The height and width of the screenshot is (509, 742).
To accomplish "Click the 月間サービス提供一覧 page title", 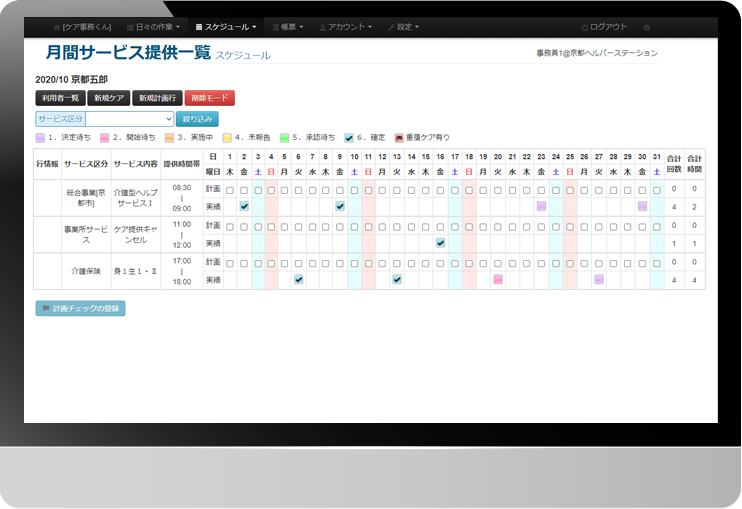I will click(x=128, y=52).
